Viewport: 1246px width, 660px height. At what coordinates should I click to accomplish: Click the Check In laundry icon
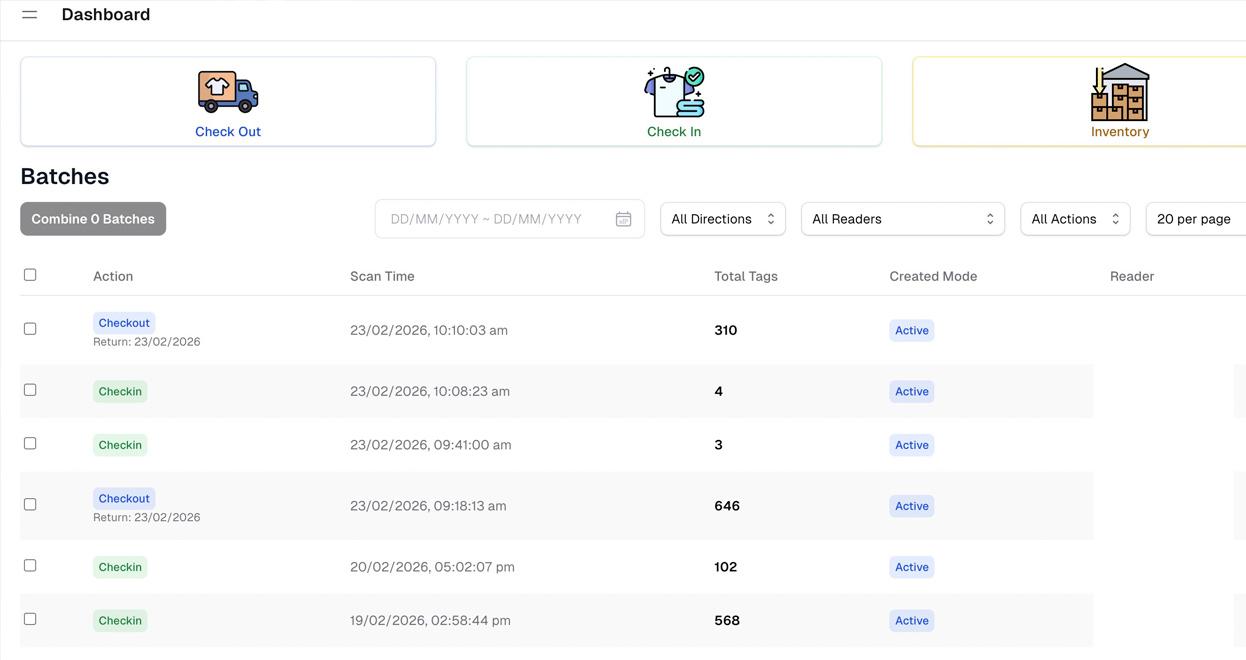tap(674, 91)
